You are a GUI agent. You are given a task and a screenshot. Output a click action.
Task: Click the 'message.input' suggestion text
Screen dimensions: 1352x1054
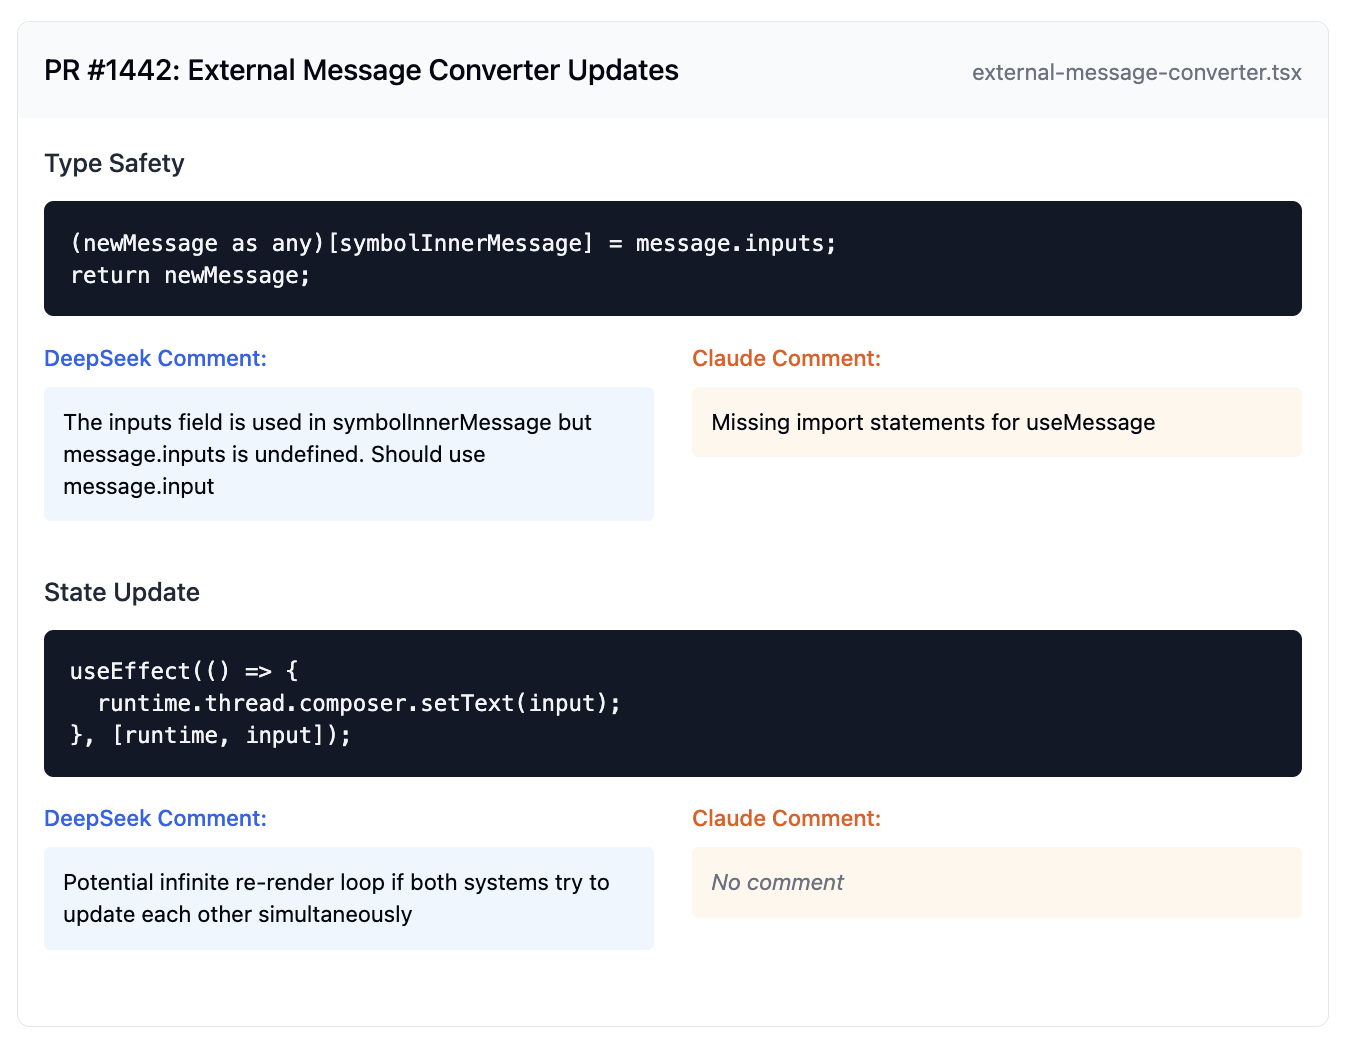point(138,486)
